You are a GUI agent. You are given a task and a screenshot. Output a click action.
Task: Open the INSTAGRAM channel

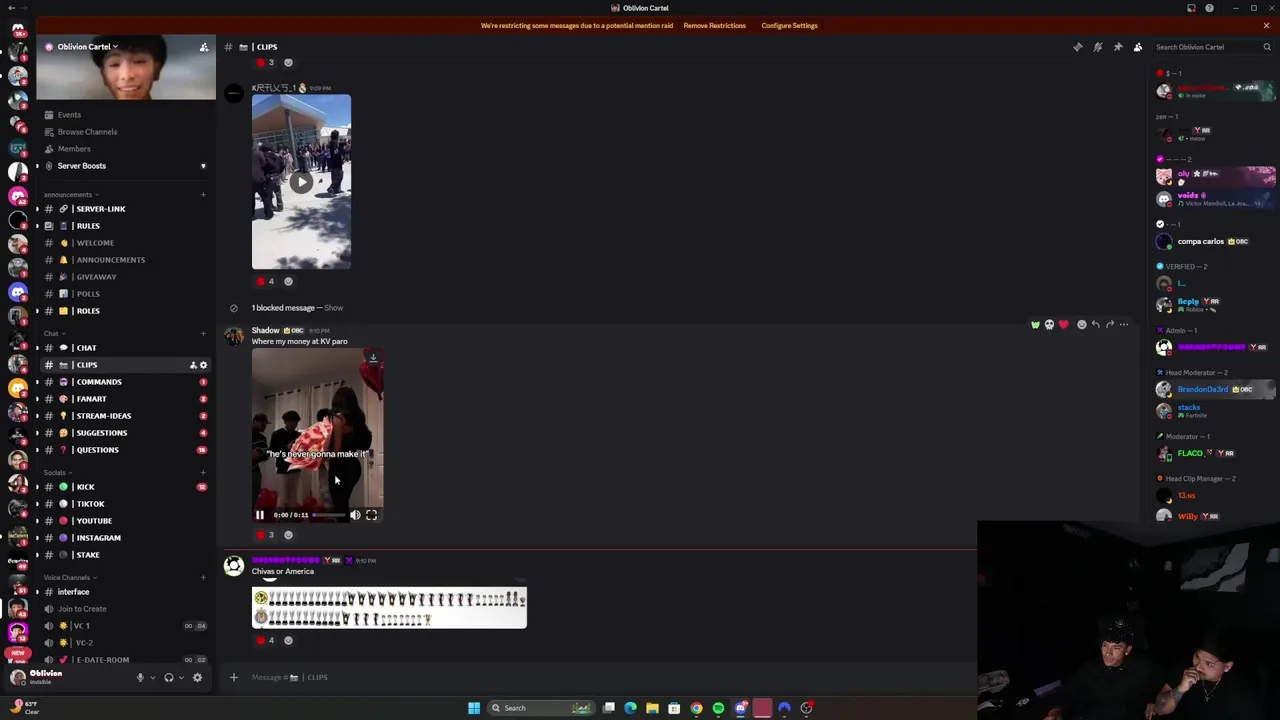tap(98, 538)
